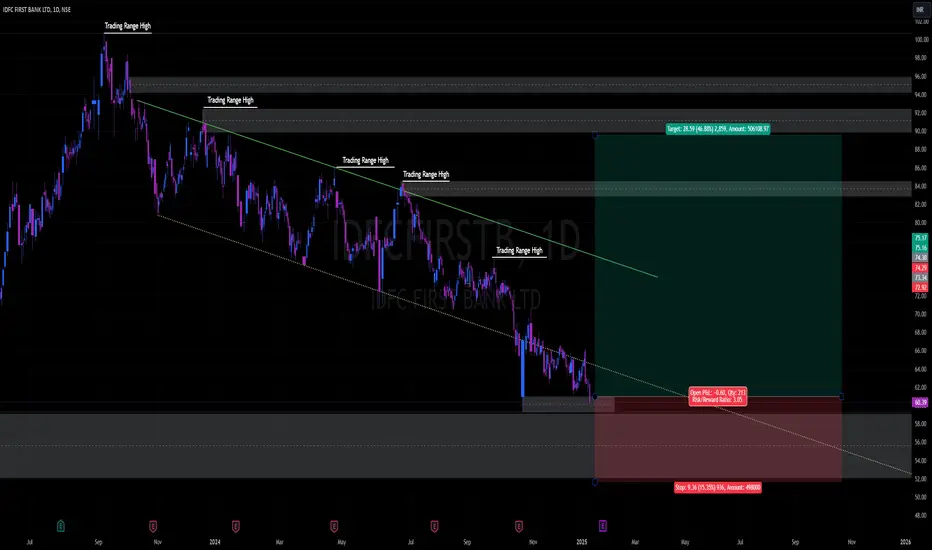932x550 pixels.
Task: Click the green 75.17 price label
Action: [x=920, y=238]
